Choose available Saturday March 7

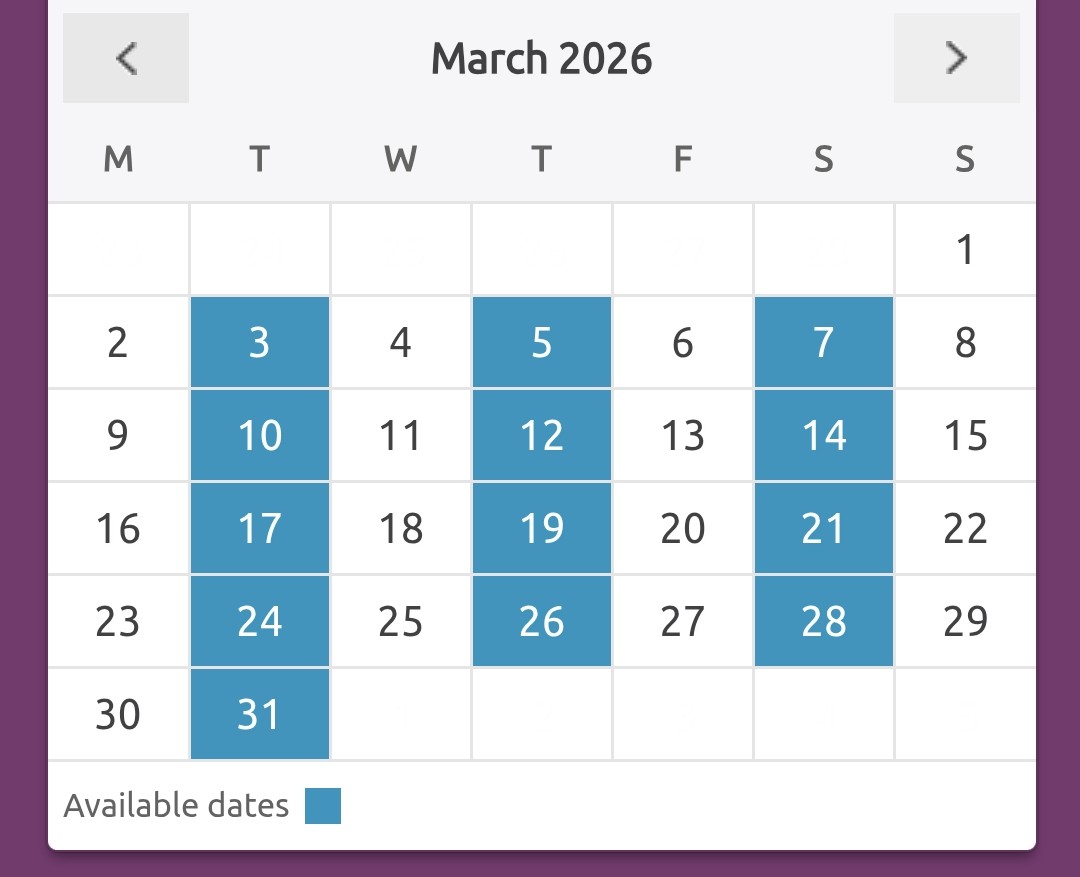coord(824,342)
